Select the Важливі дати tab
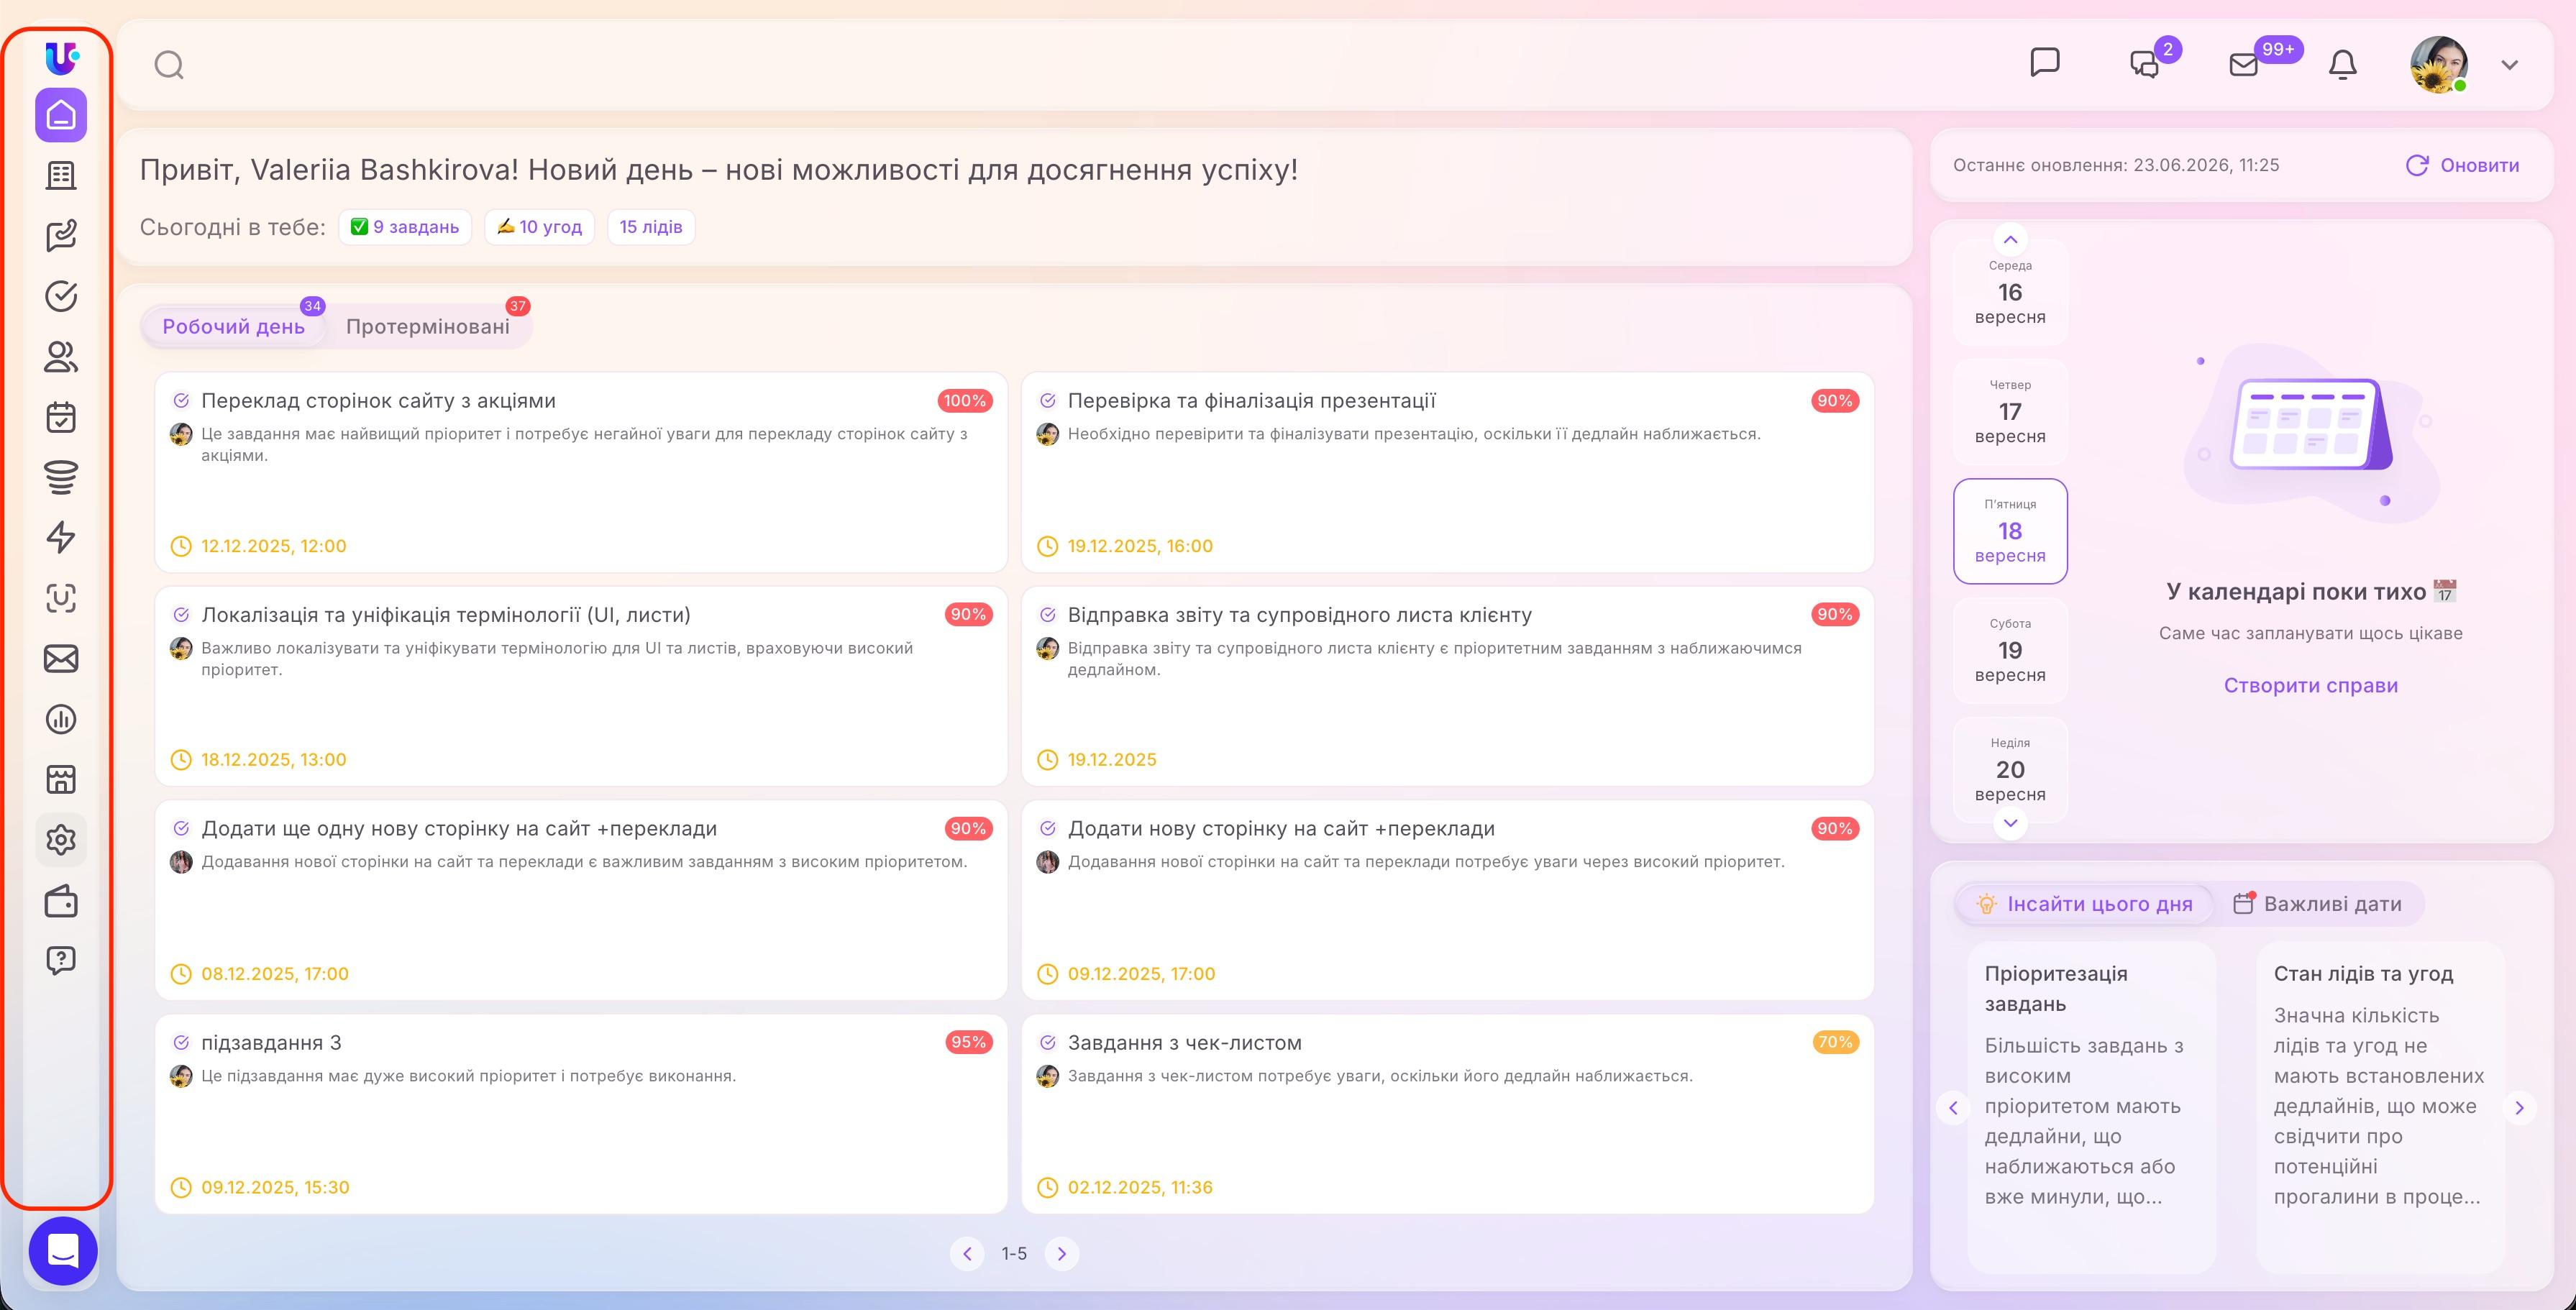The height and width of the screenshot is (1310, 2576). coord(2317,904)
